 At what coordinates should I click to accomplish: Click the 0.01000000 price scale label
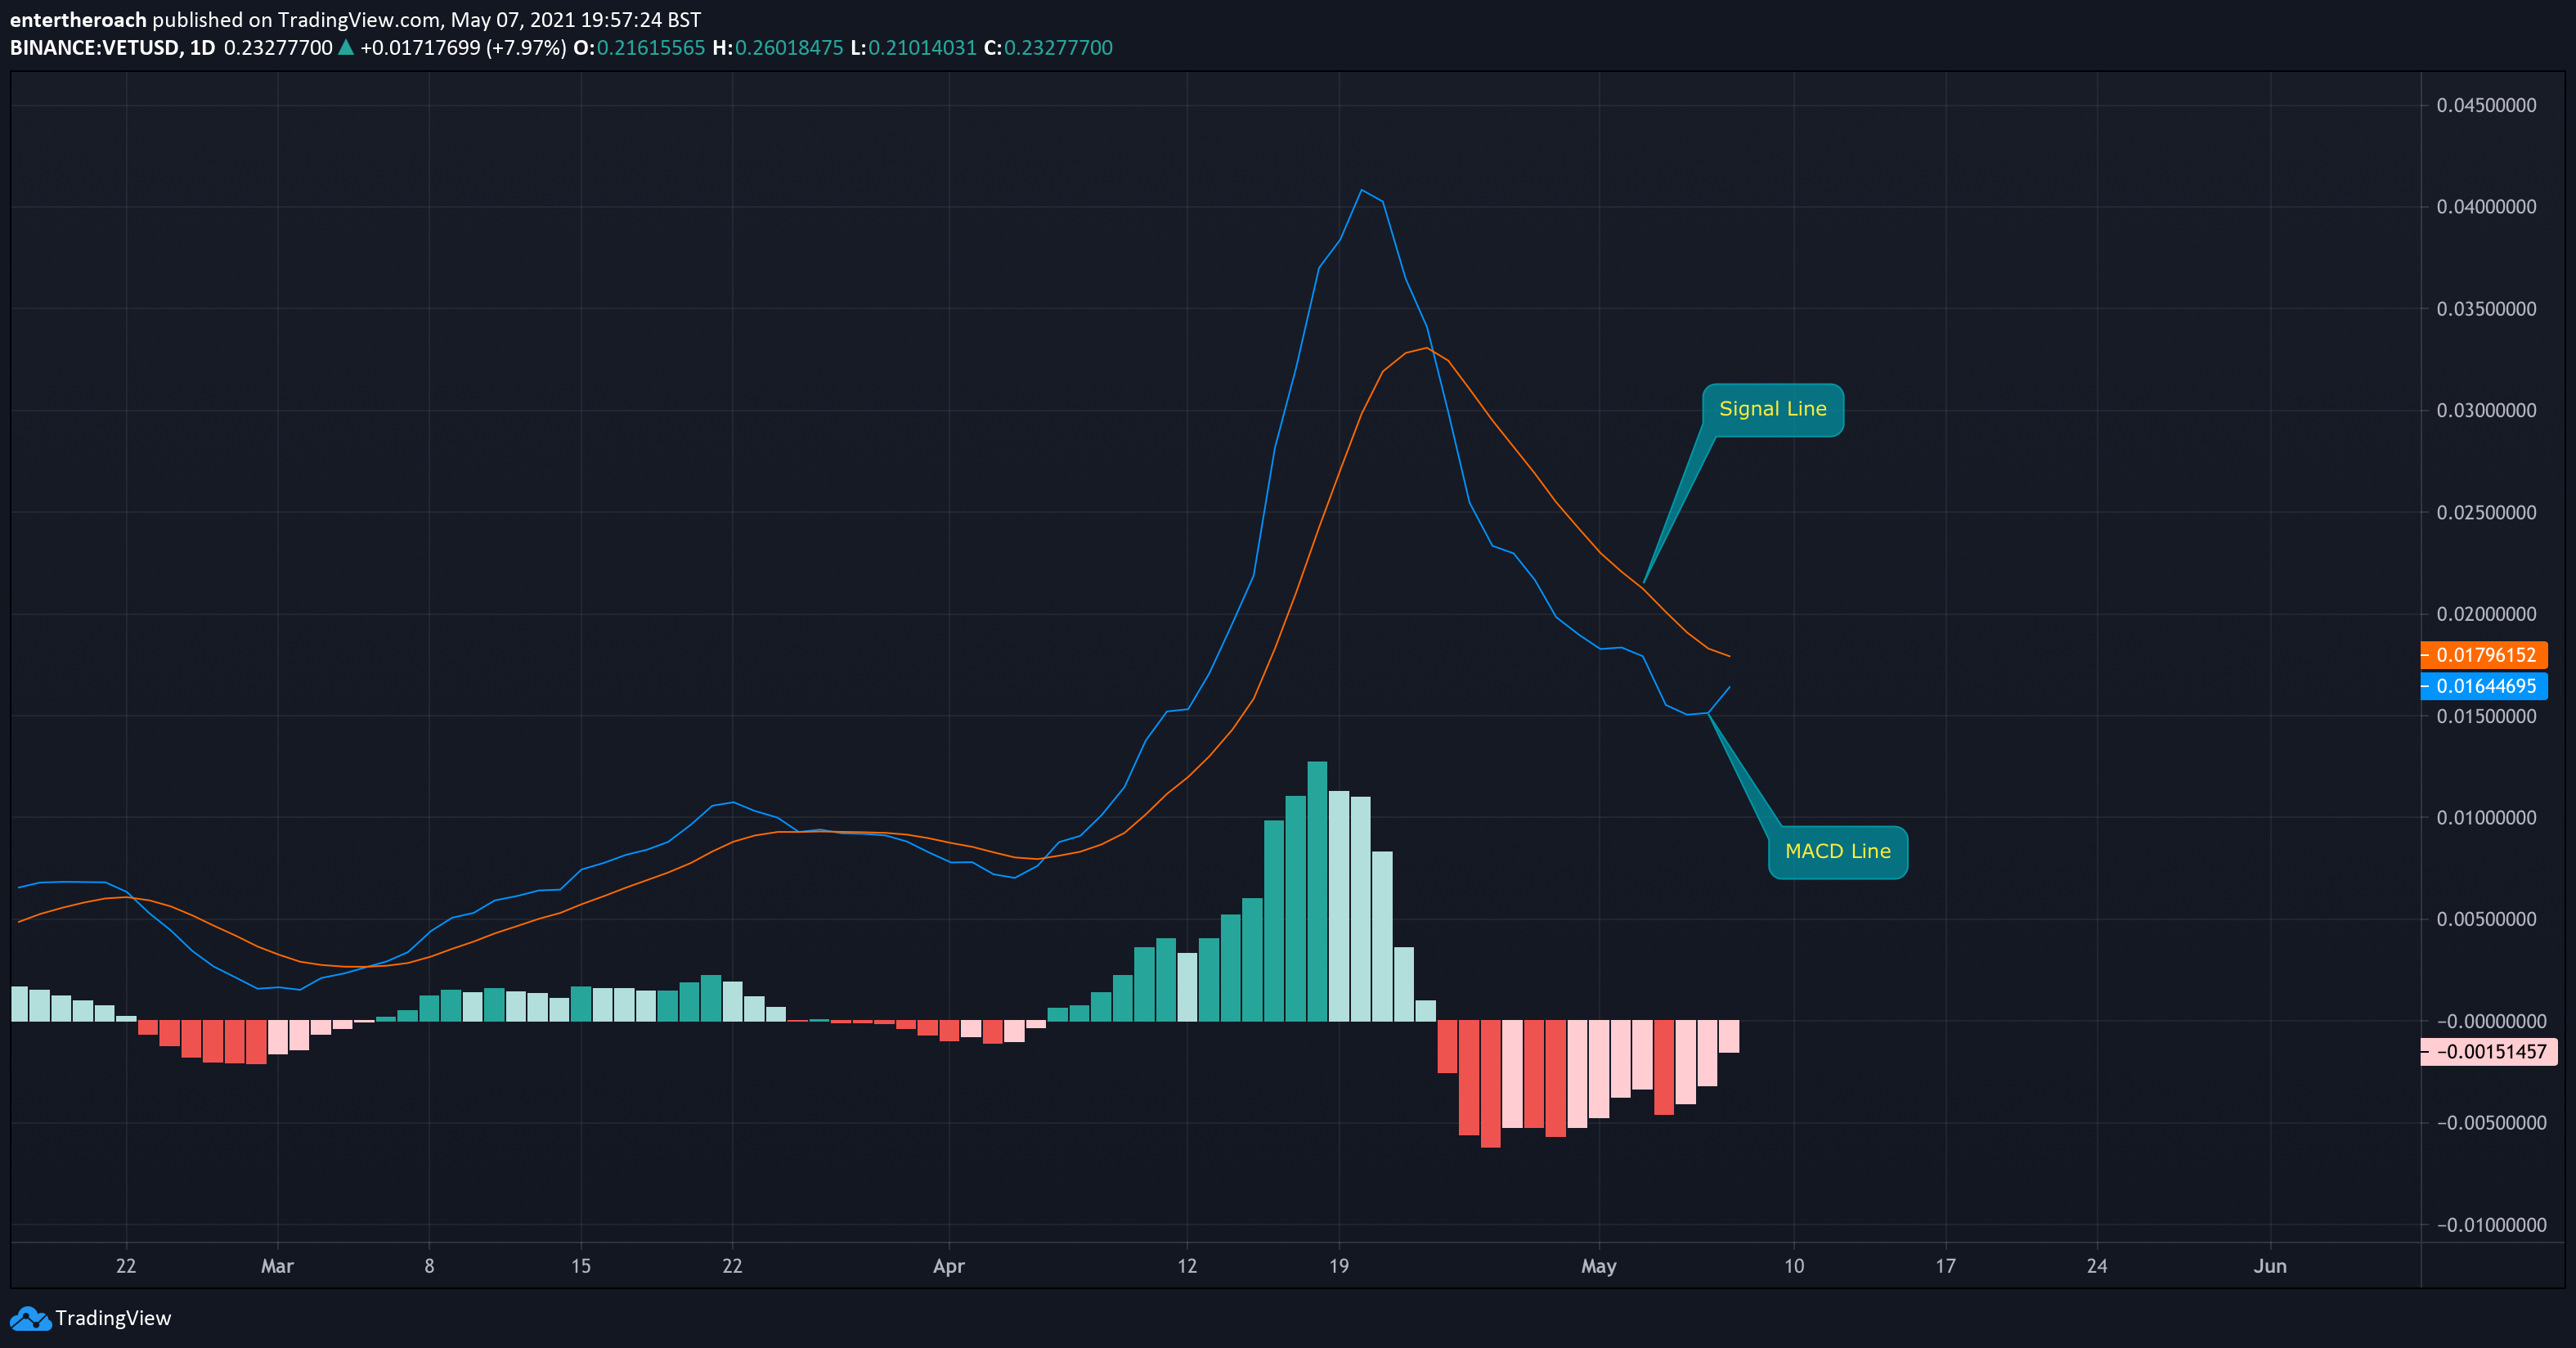pos(2486,817)
